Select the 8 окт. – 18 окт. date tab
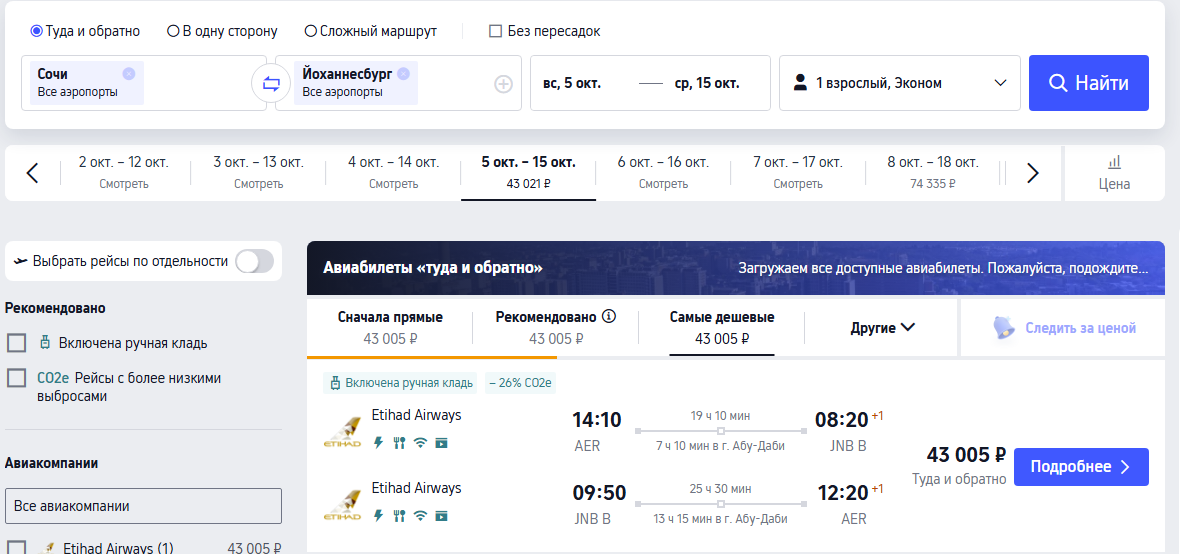 pyautogui.click(x=932, y=173)
